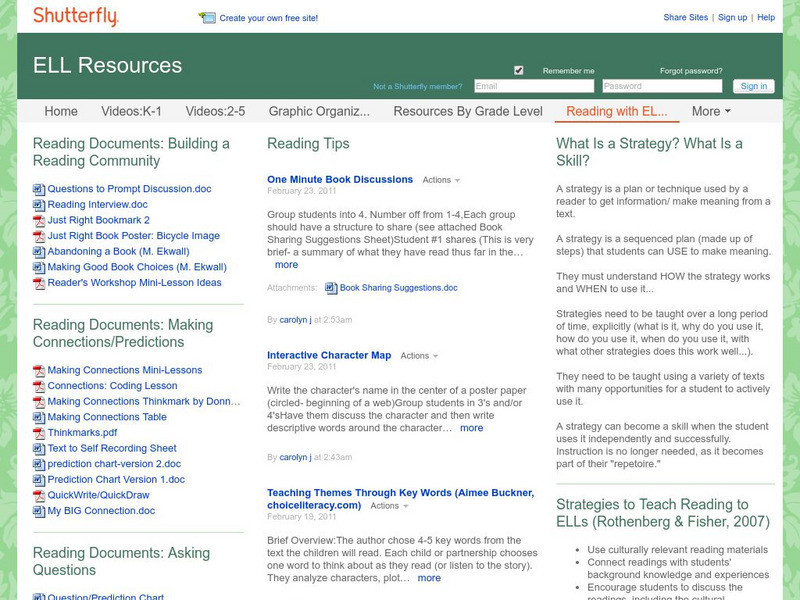The height and width of the screenshot is (600, 800).
Task: Switch to the Home tab
Action: tap(61, 112)
